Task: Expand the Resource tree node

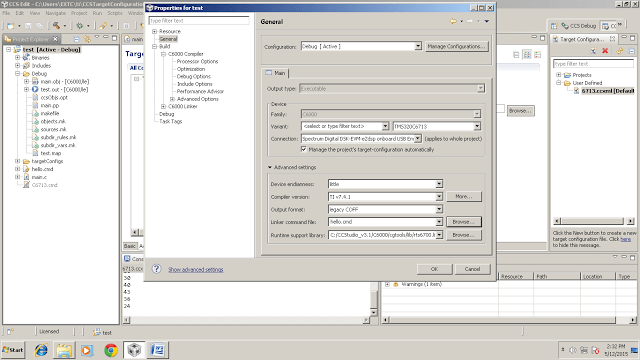Action: pos(155,31)
